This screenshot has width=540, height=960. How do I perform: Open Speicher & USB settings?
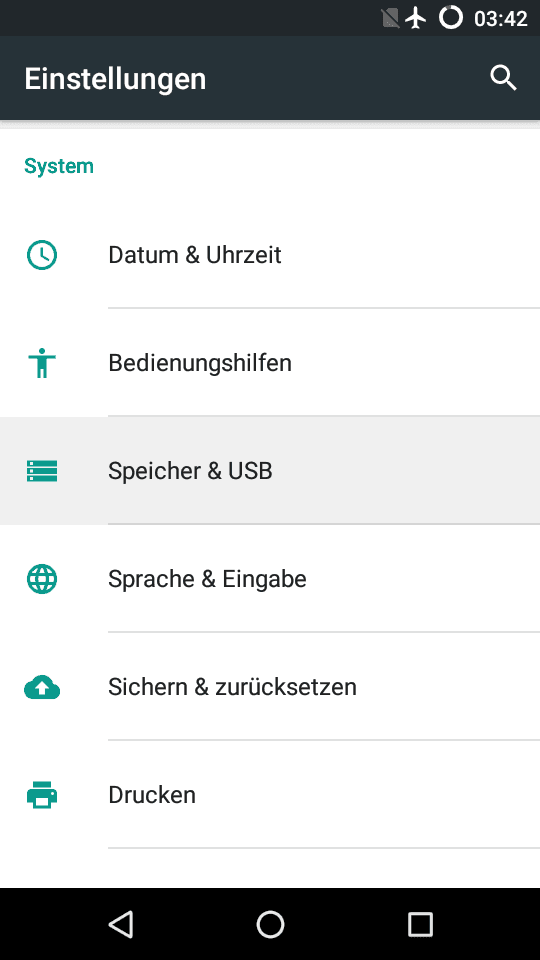(270, 471)
